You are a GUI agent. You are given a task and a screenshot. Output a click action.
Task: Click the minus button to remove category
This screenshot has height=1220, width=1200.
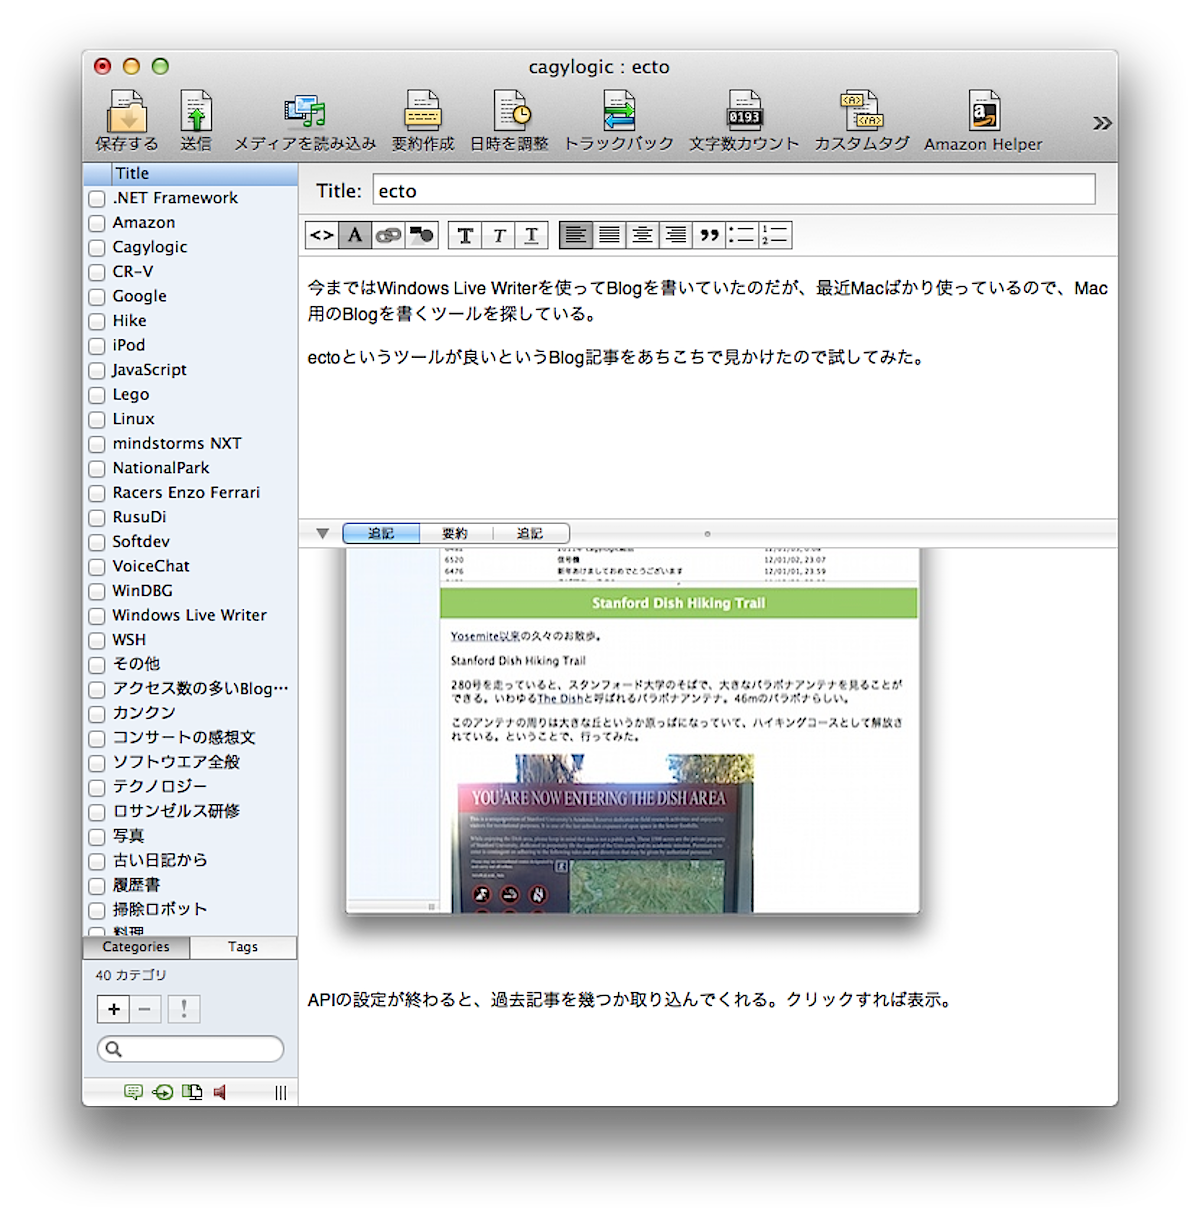(x=145, y=1009)
